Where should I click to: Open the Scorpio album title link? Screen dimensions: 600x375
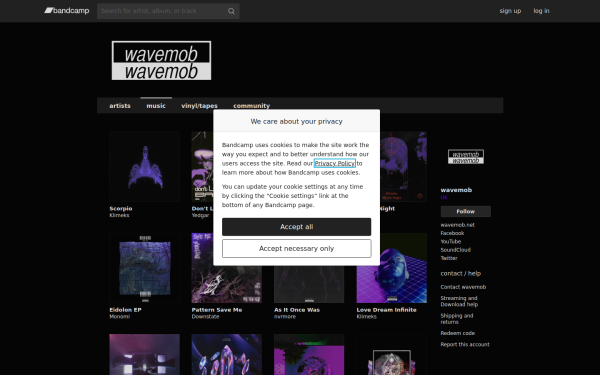click(x=121, y=209)
